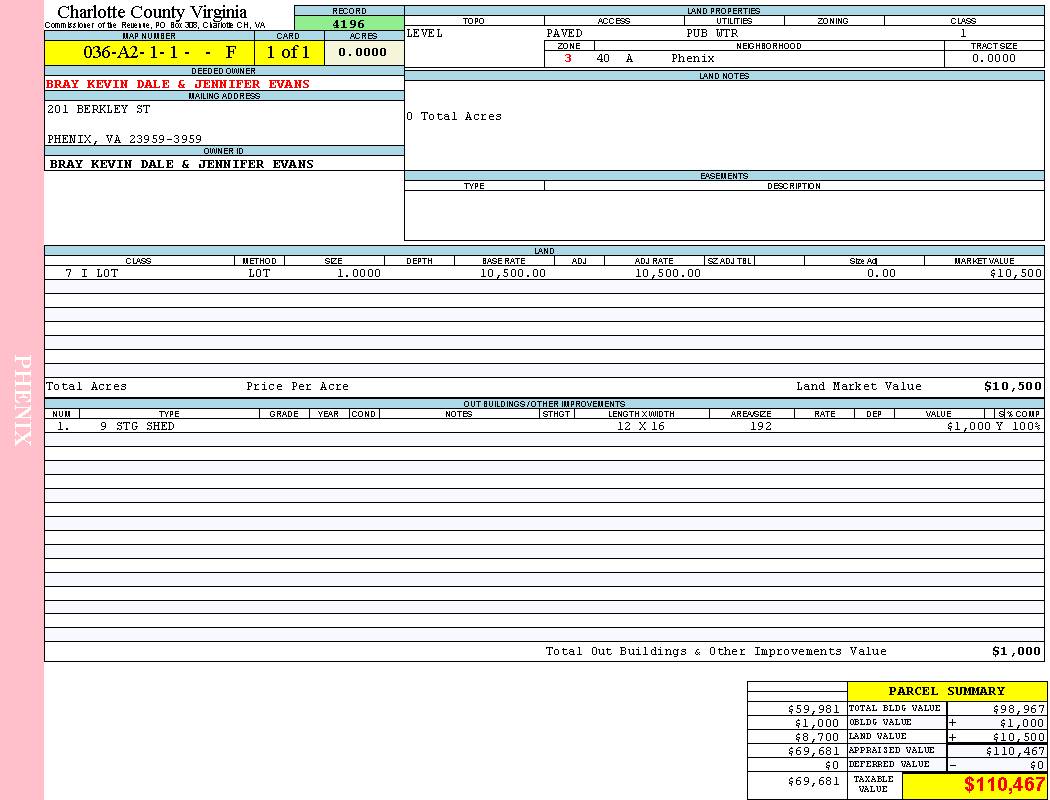
Task: Select the '9 STG SHED' outbuilding row
Action: [137, 426]
